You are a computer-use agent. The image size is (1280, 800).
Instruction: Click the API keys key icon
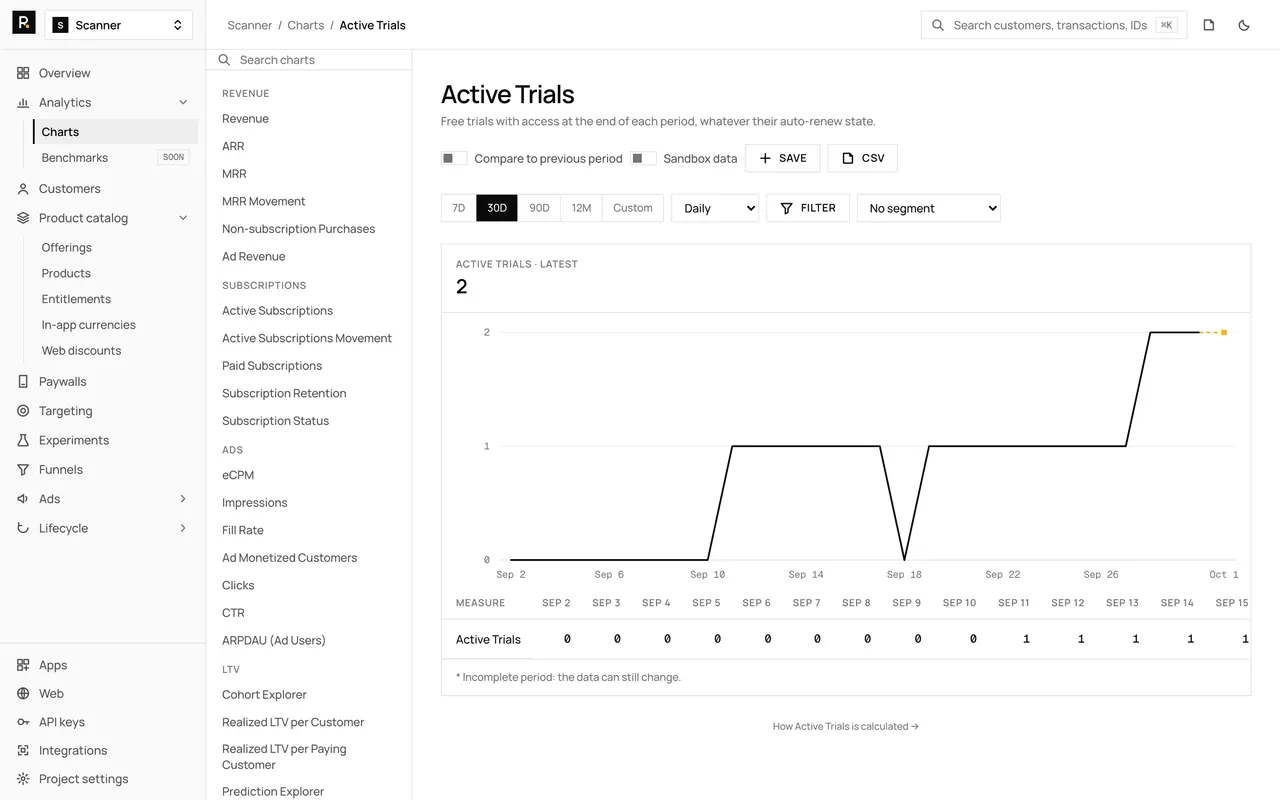click(23, 722)
